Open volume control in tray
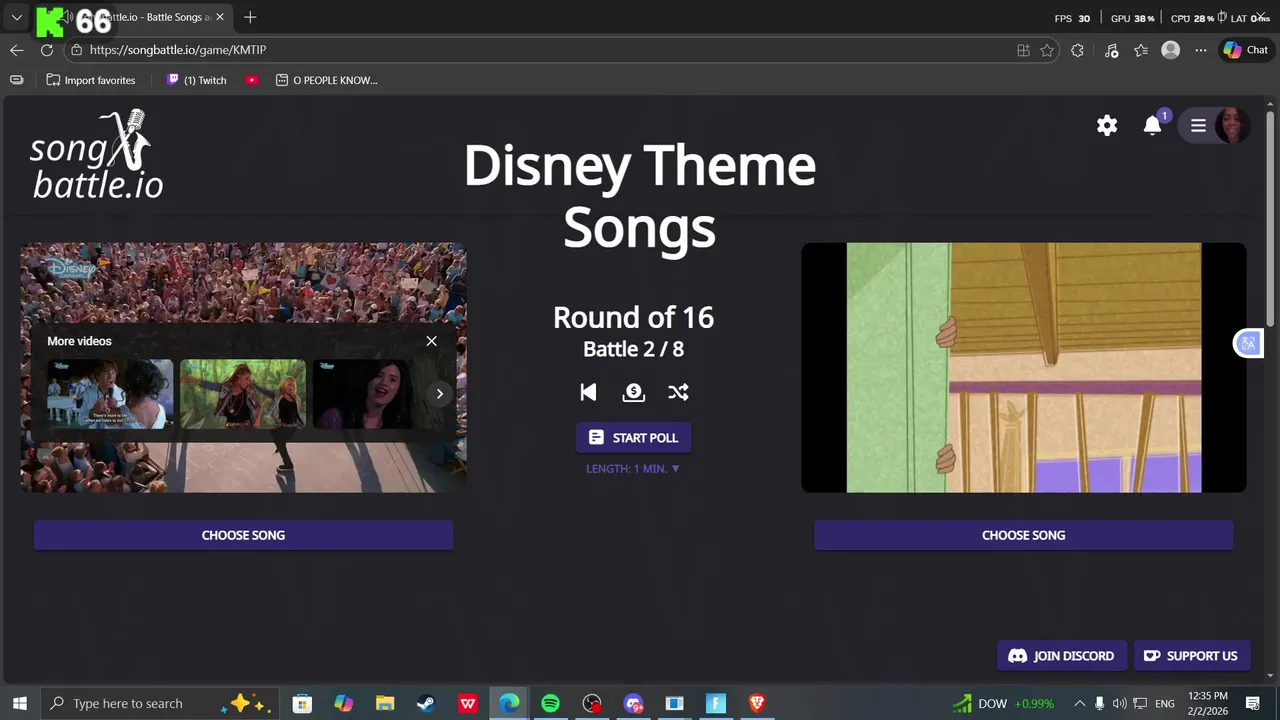This screenshot has height=720, width=1280. 1119,704
